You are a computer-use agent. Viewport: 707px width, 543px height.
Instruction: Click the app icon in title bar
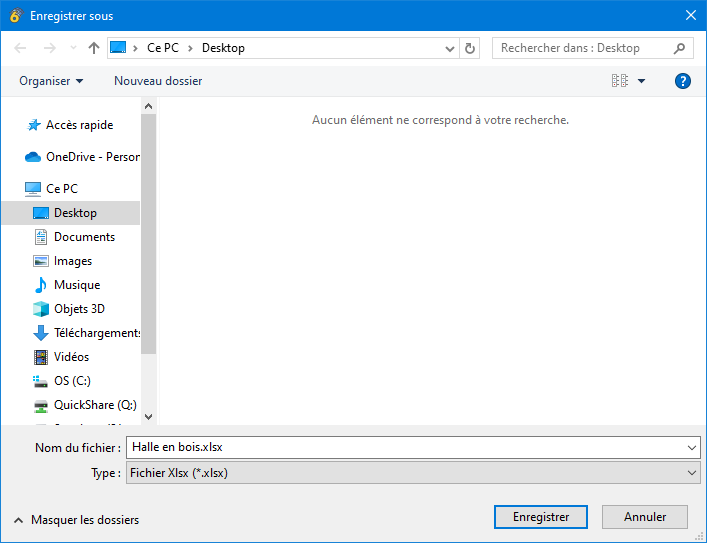click(16, 15)
